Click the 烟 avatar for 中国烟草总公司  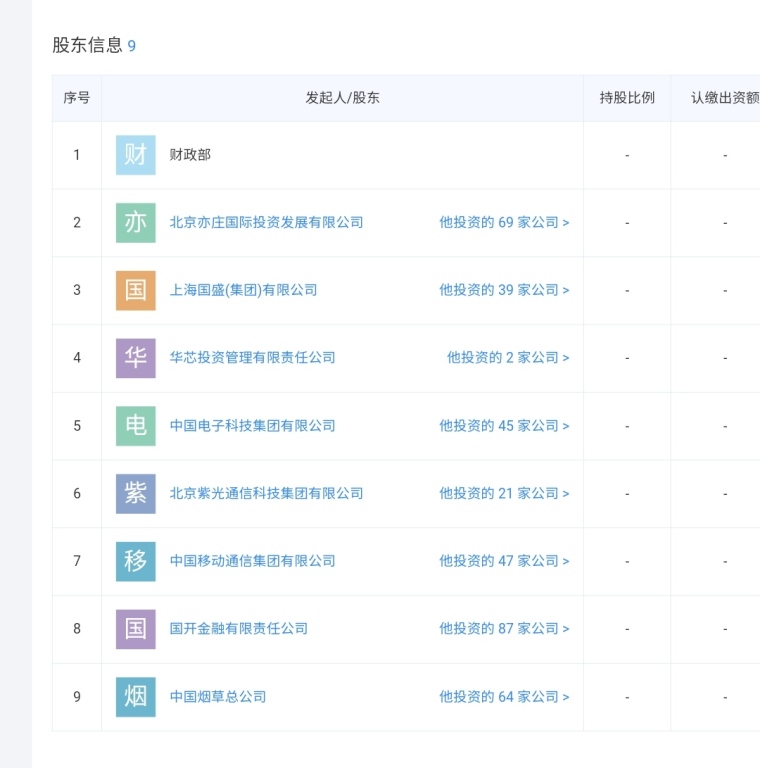[136, 697]
